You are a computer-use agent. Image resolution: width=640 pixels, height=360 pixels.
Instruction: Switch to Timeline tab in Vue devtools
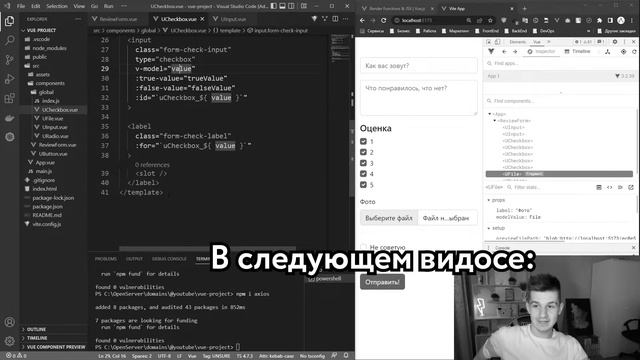pyautogui.click(x=577, y=51)
